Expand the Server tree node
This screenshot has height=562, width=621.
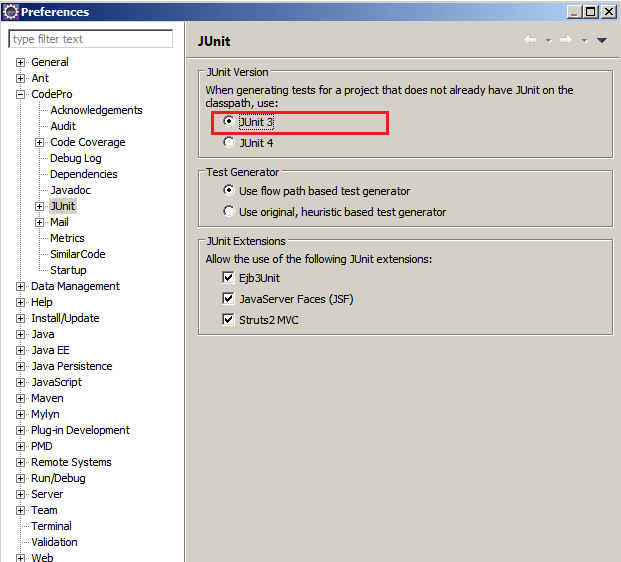(x=20, y=495)
